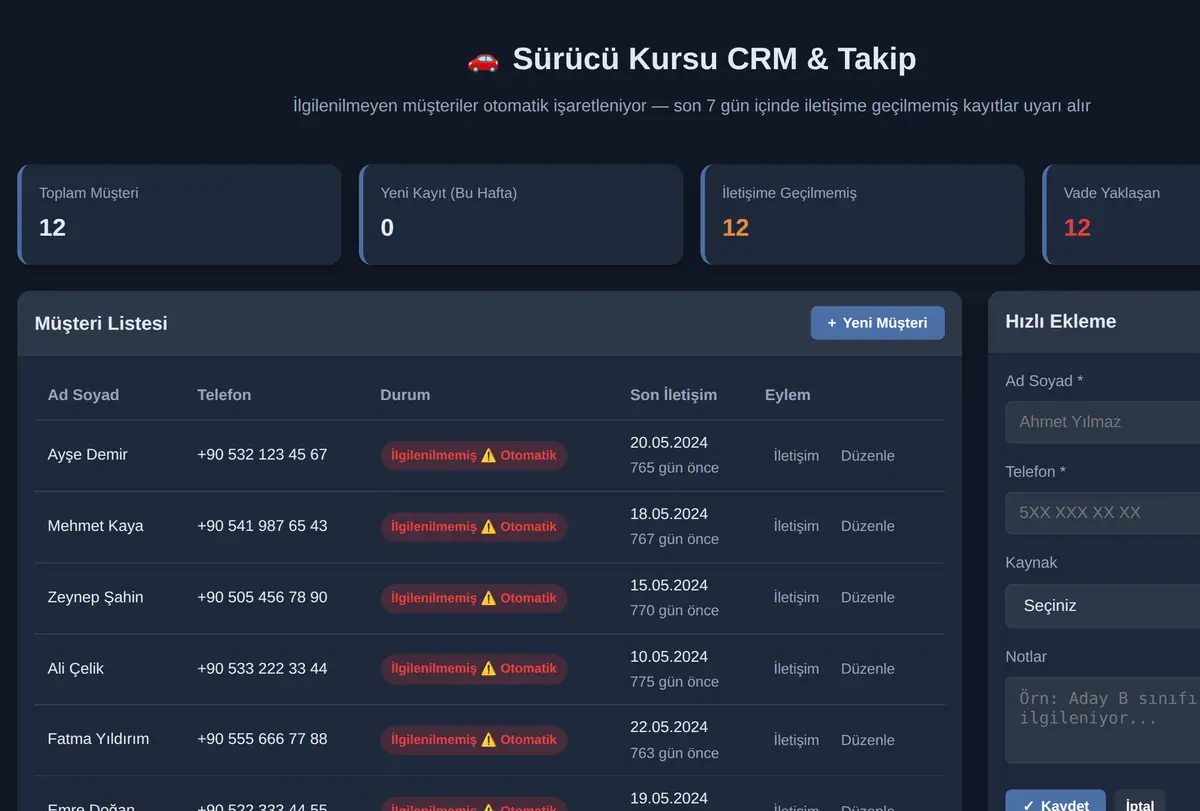
Task: Click the Durum column header
Action: point(405,395)
